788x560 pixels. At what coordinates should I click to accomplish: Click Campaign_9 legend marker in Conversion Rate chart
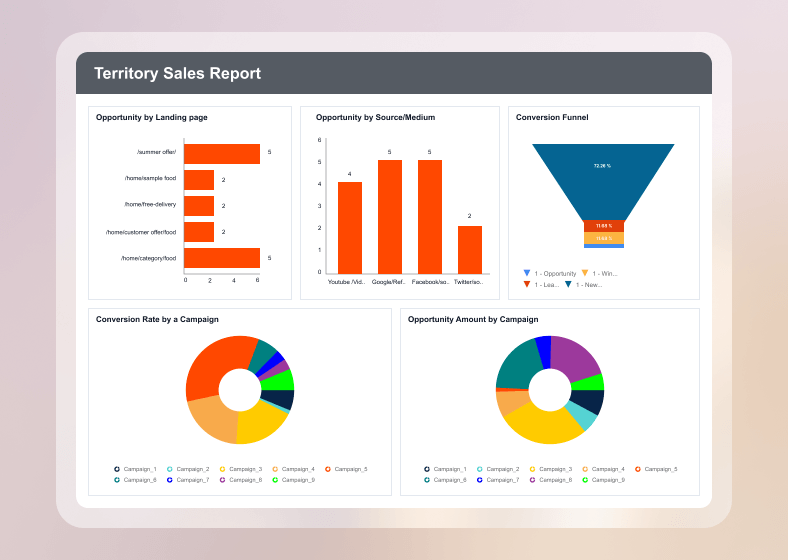point(275,480)
